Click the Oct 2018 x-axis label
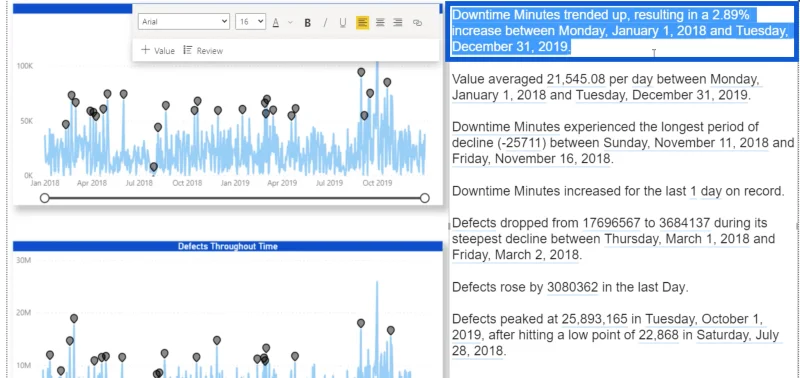This screenshot has width=800, height=378. point(187,183)
